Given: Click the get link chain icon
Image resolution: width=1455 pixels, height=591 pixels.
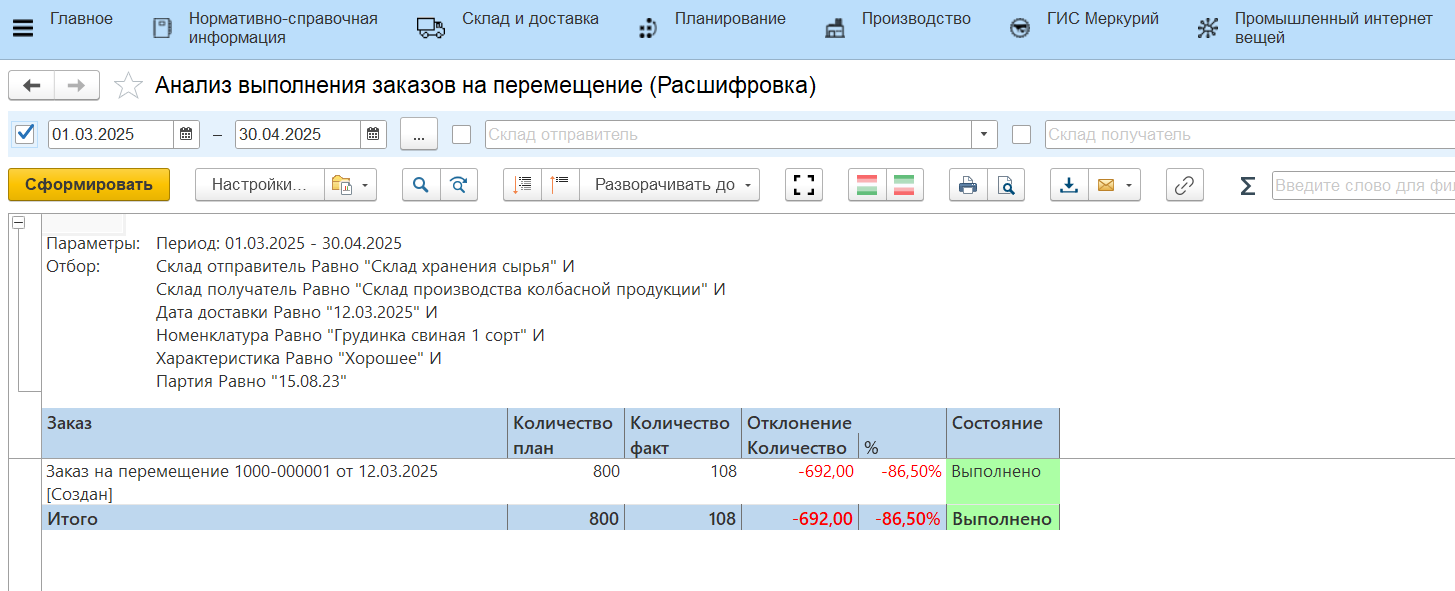Looking at the screenshot, I should 1185,185.
